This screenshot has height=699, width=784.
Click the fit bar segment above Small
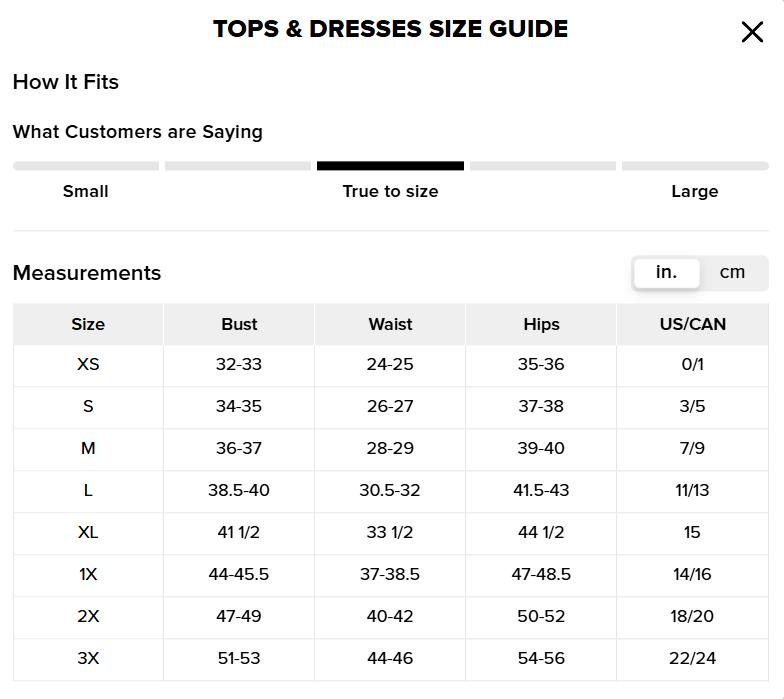click(86, 166)
